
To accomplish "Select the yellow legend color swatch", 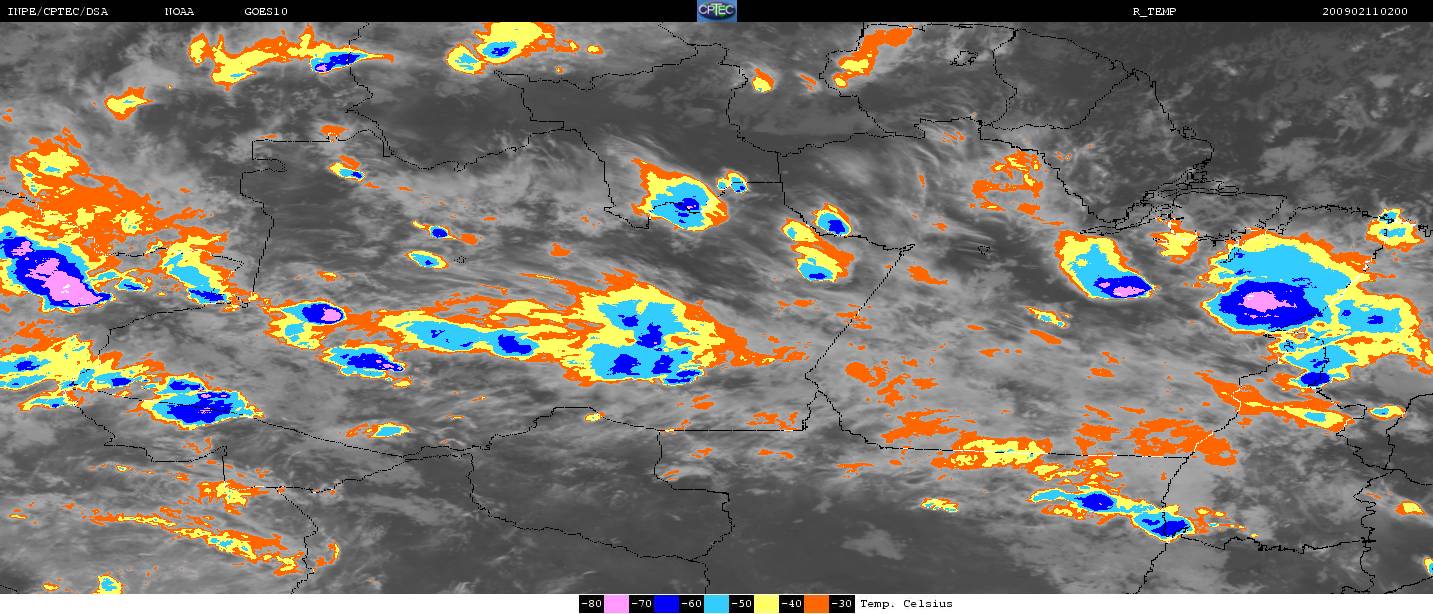I will click(x=767, y=604).
